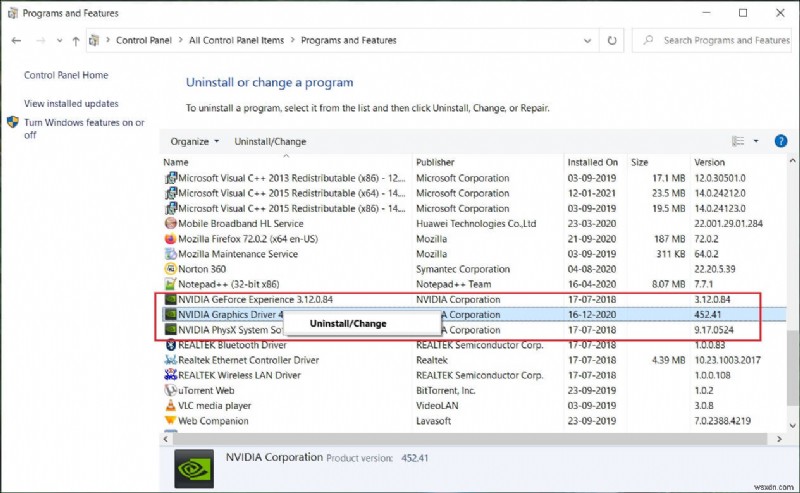Click the 16-12-2020 installed date cell
This screenshot has width=800, height=493.
[x=592, y=314]
